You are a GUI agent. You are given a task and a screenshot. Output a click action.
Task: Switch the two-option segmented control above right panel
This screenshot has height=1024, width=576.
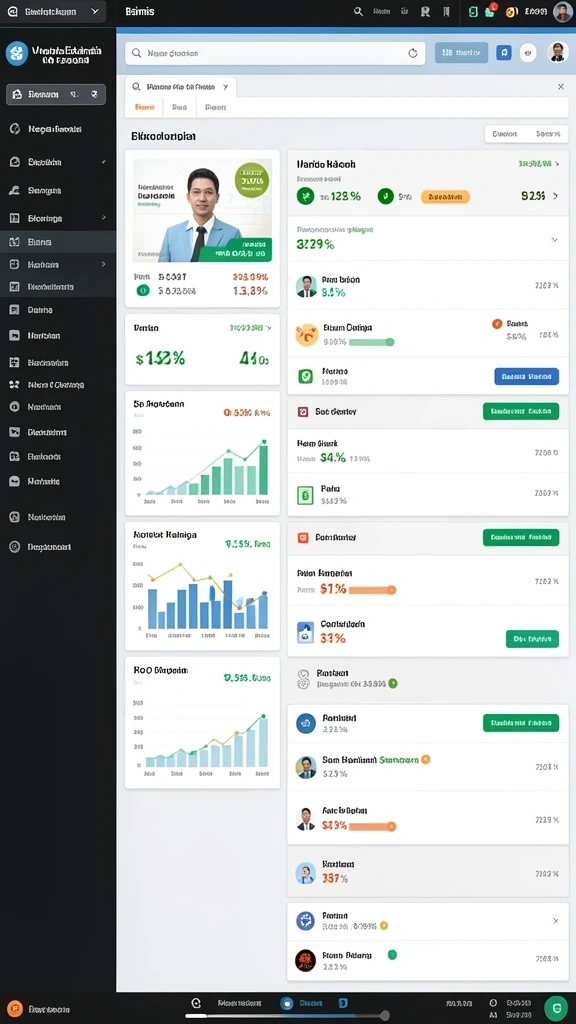pyautogui.click(x=526, y=134)
